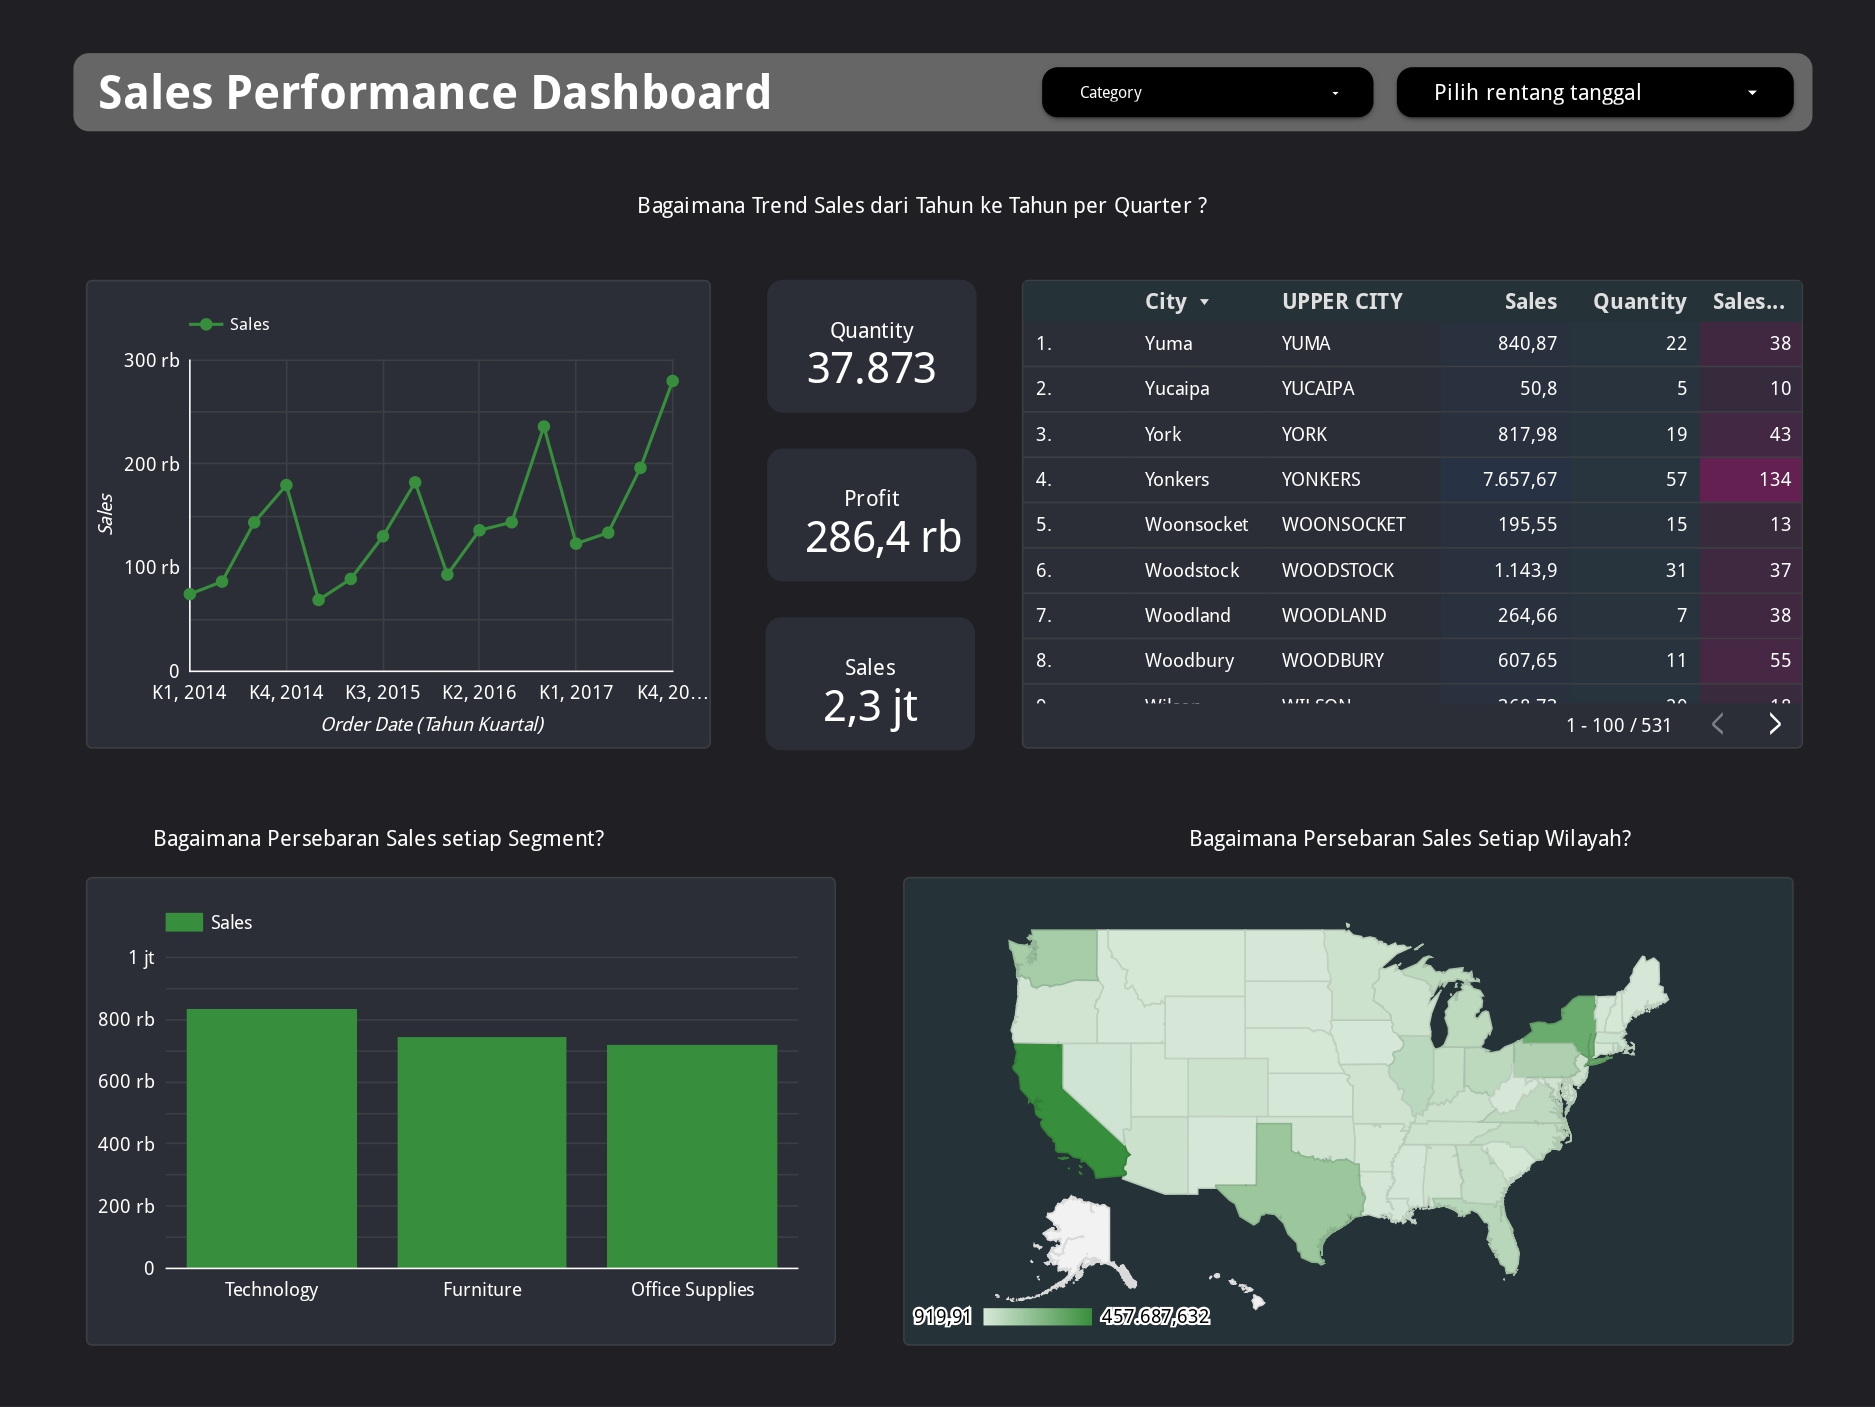Click the Sales legend marker in line chart
Viewport: 1875px width, 1407px height.
click(205, 324)
